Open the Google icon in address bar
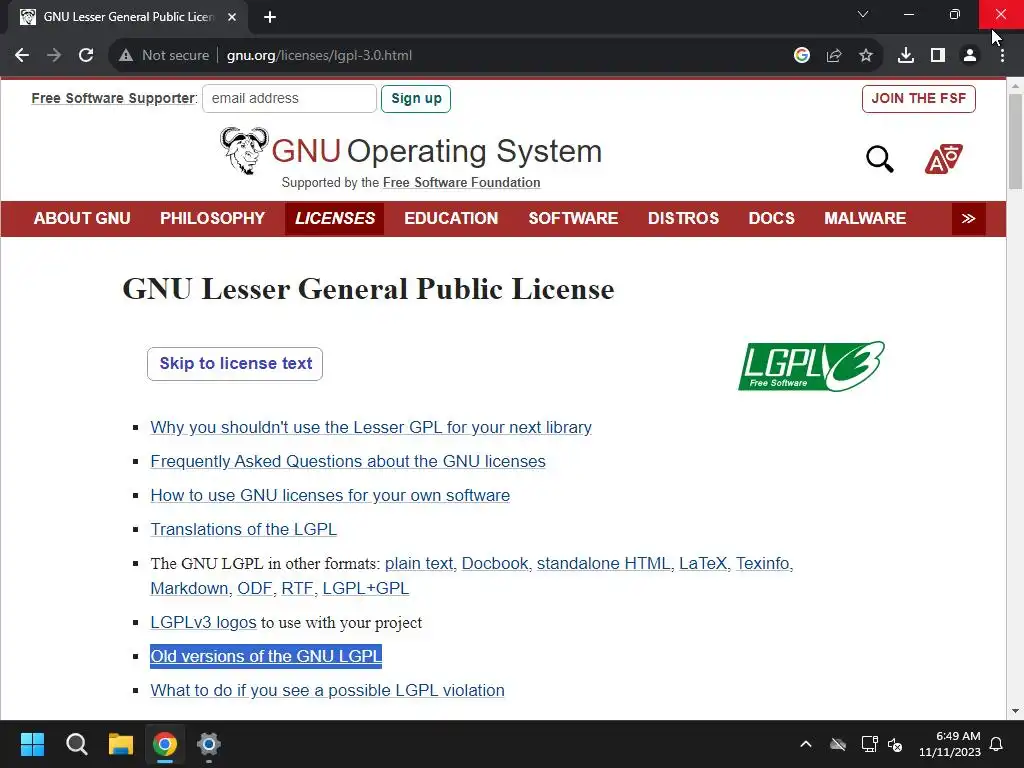This screenshot has width=1024, height=768. (802, 56)
